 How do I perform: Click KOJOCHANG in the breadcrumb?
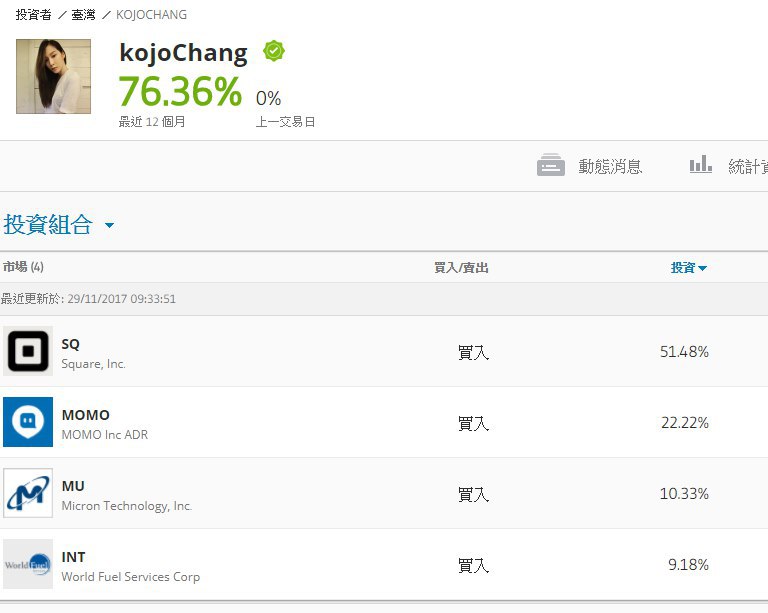pyautogui.click(x=151, y=15)
